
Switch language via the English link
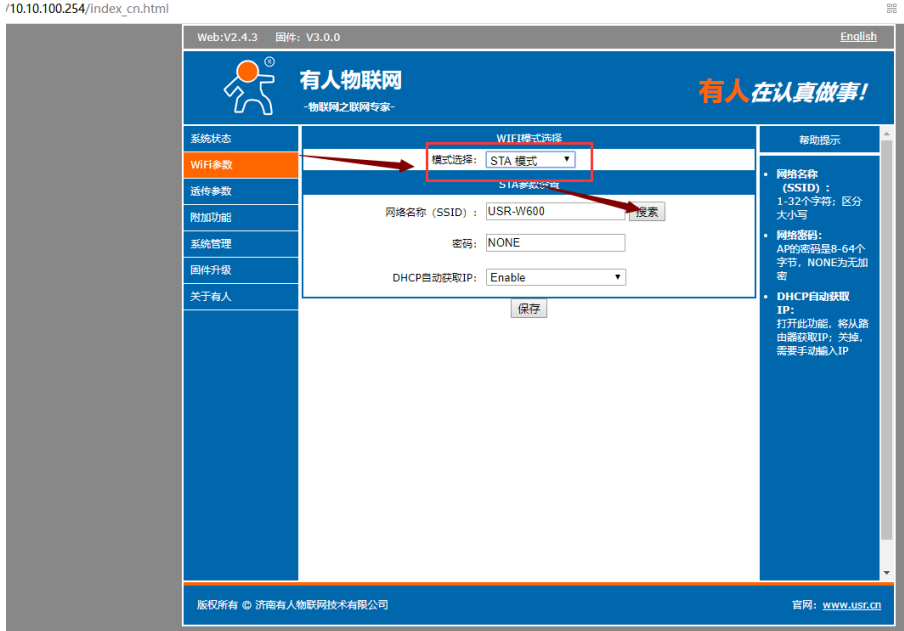858,37
